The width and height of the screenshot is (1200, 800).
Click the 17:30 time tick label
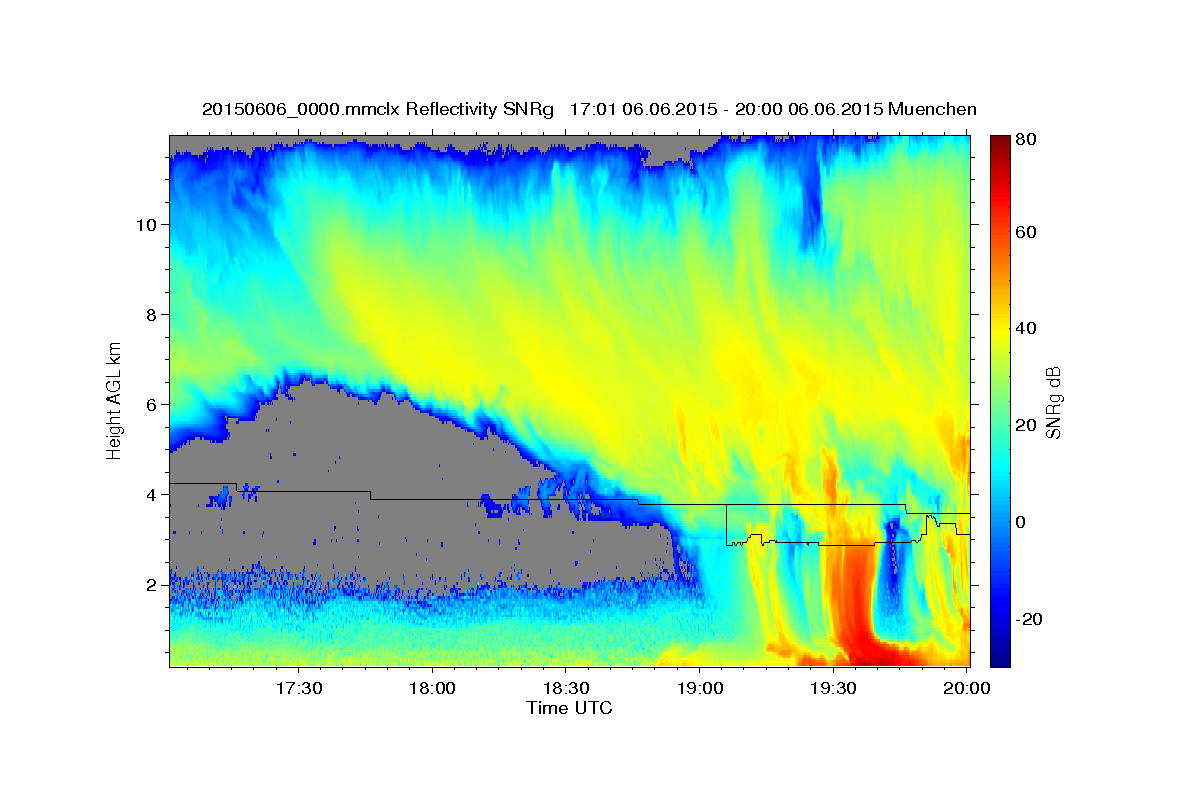tap(298, 689)
